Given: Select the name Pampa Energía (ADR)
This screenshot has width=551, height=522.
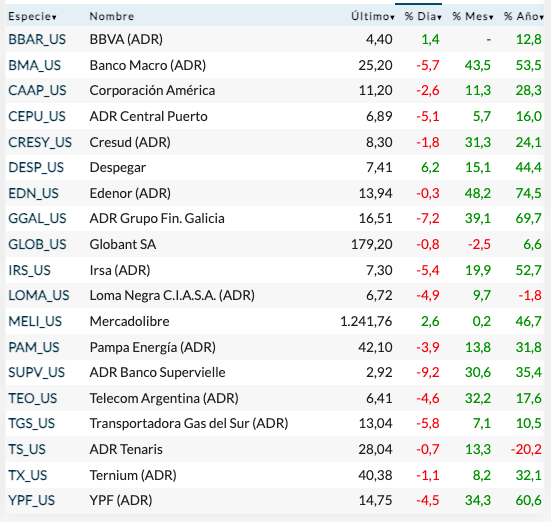Looking at the screenshot, I should pos(153,347).
